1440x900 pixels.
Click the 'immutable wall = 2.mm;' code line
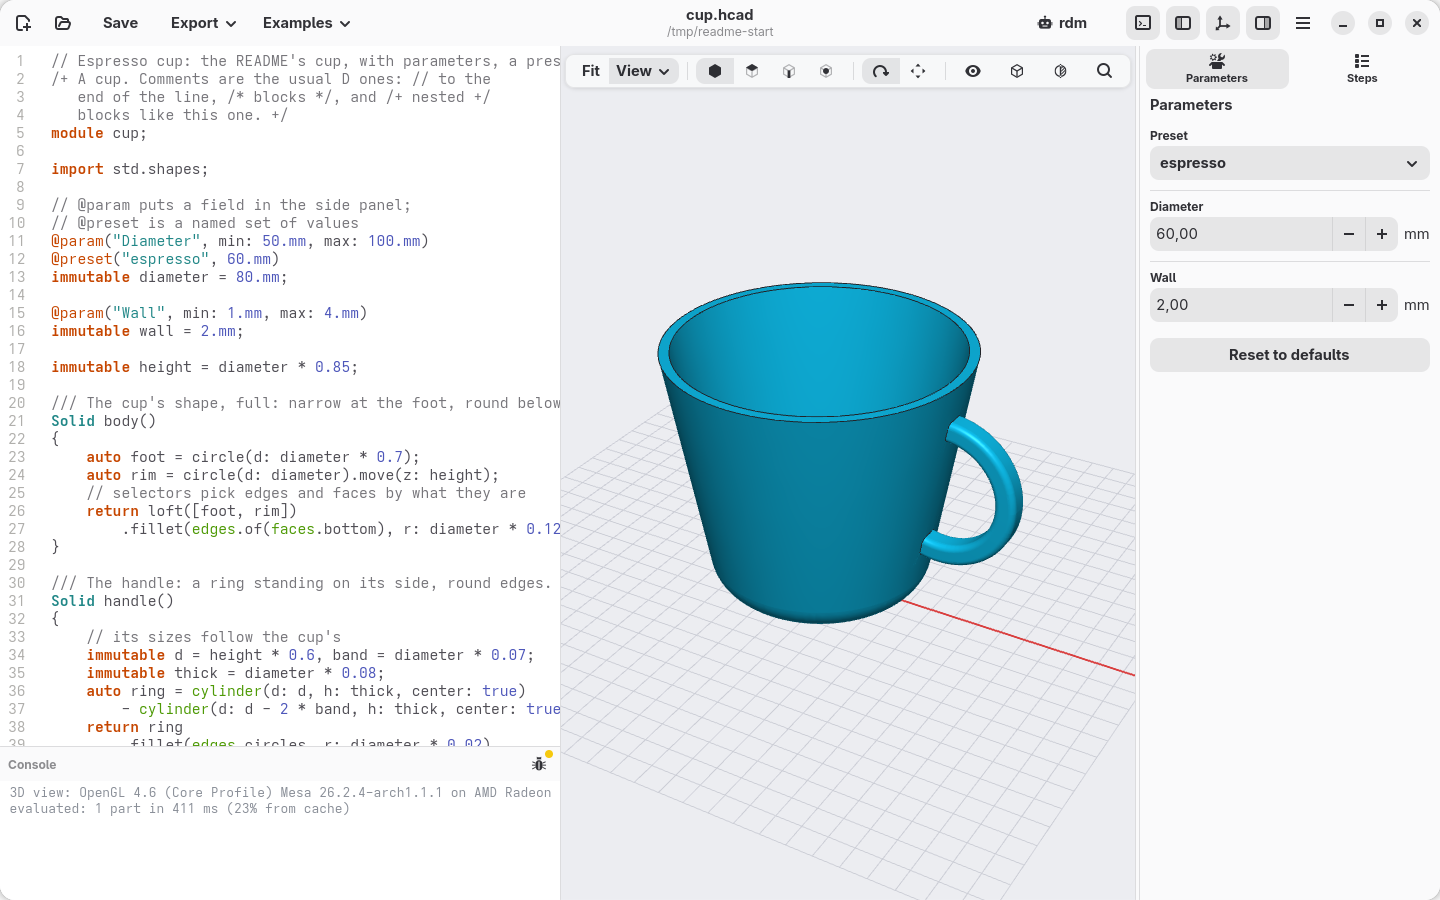(x=147, y=331)
